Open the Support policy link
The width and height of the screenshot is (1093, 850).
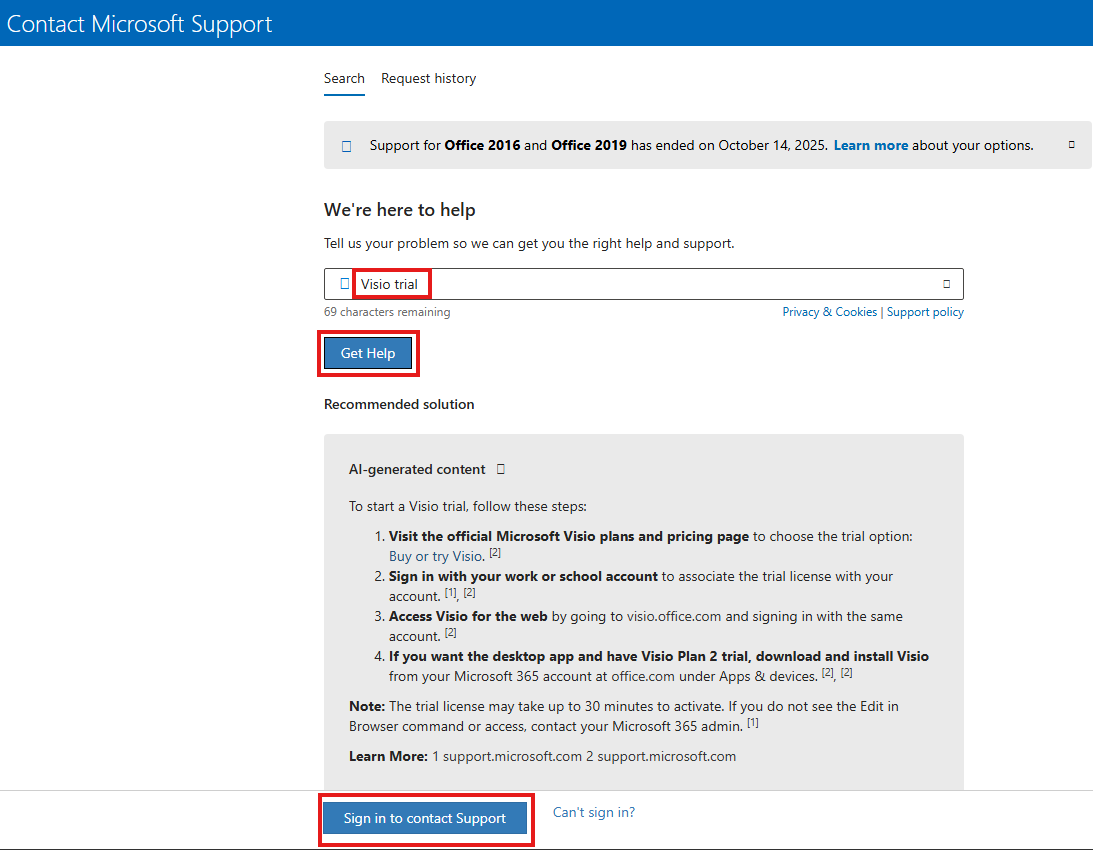(925, 312)
